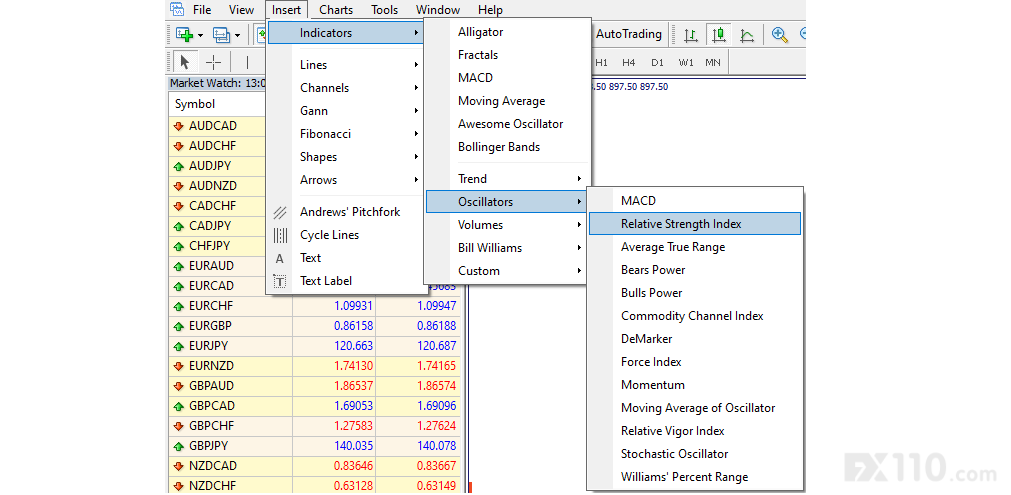Select the Cursor arrow tool
The image size is (1011, 495).
185,62
